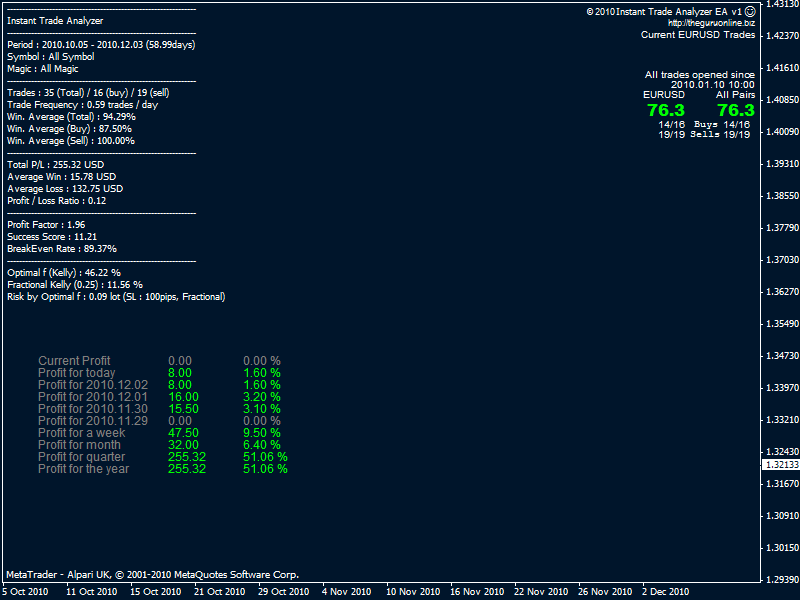Click Profit for the year percentage 51.06 %
Viewport: 800px width, 600px height.
[265, 469]
